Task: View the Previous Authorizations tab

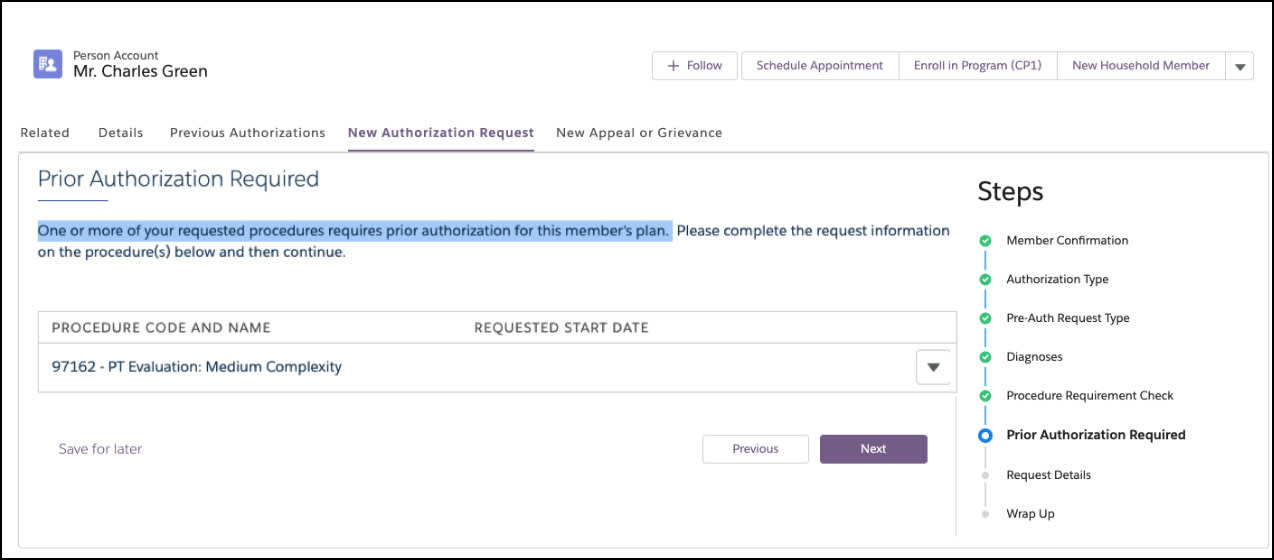Action: 247,132
